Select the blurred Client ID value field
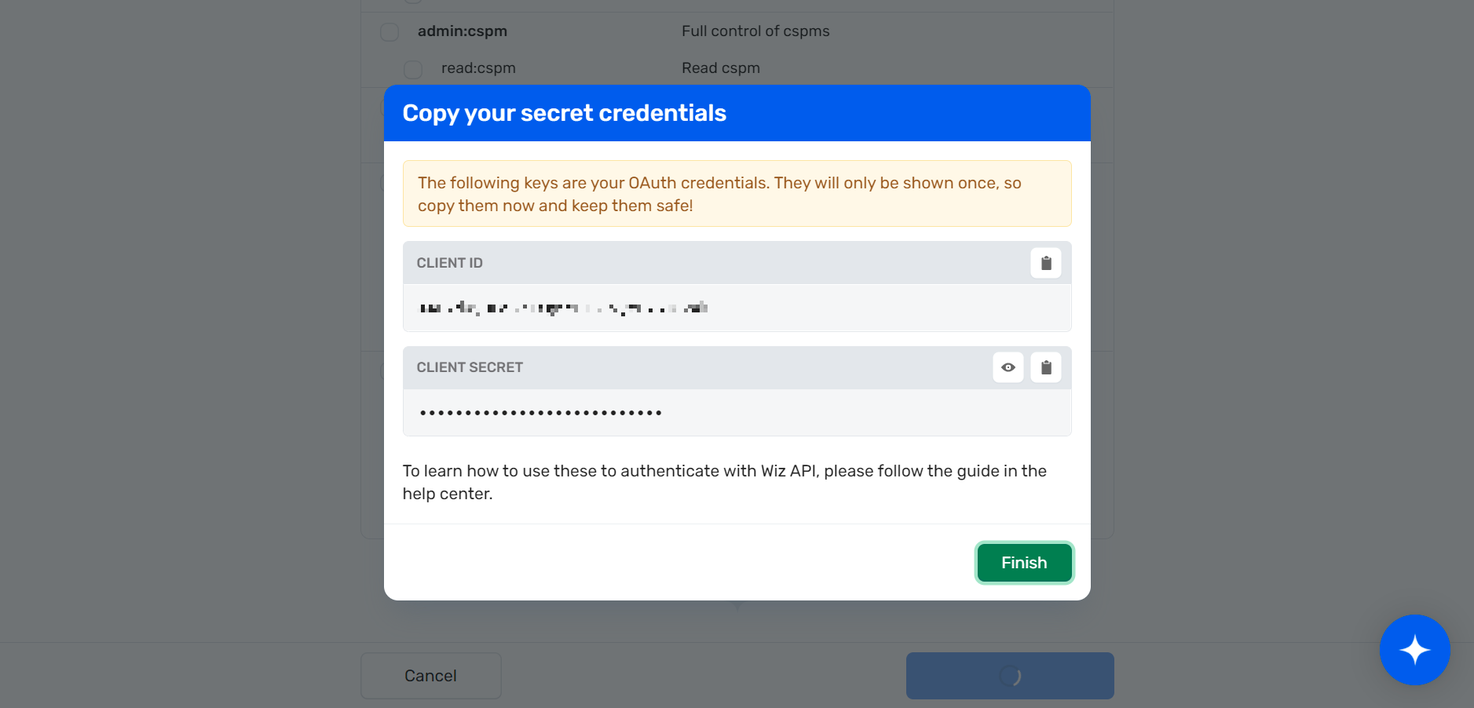This screenshot has width=1474, height=708. point(737,308)
